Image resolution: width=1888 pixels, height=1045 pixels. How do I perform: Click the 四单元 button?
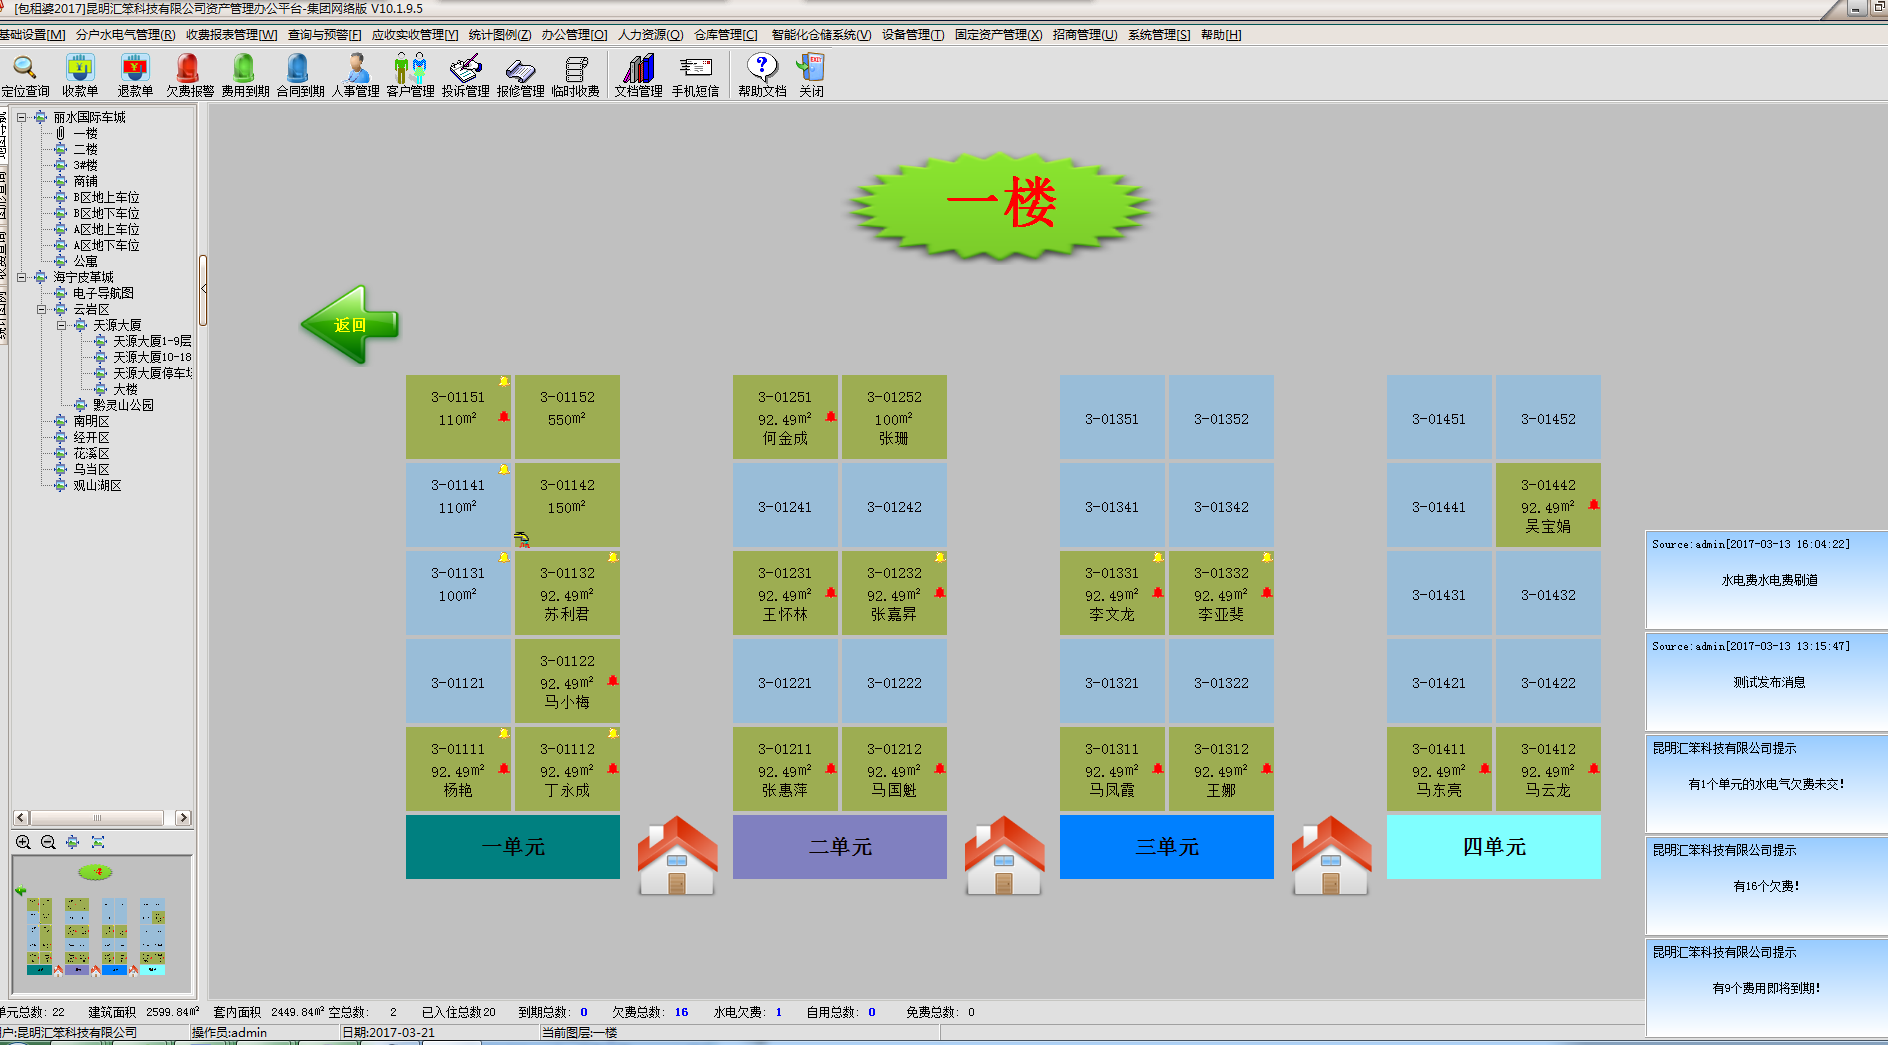(1494, 847)
